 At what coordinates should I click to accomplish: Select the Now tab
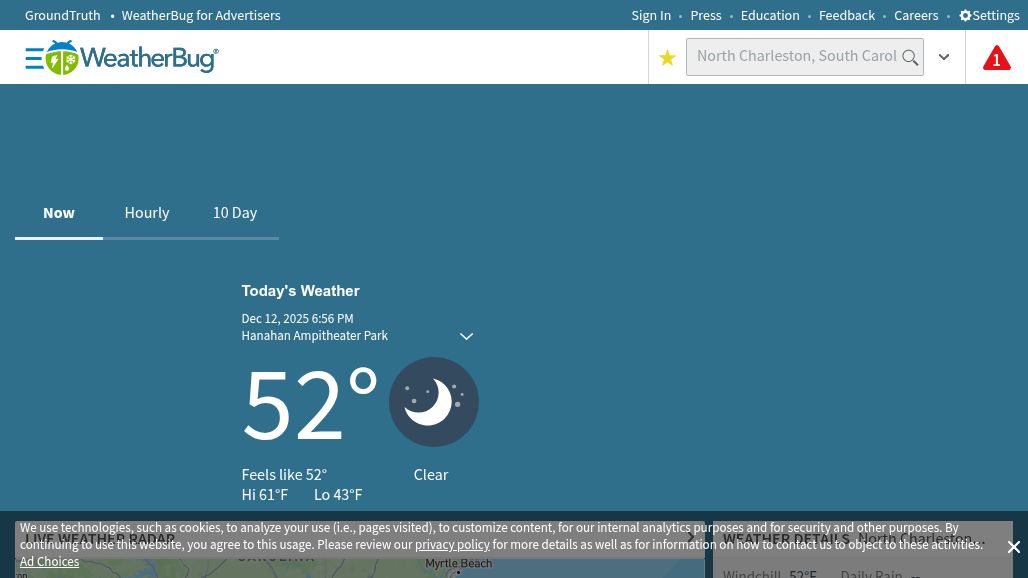pyautogui.click(x=59, y=213)
